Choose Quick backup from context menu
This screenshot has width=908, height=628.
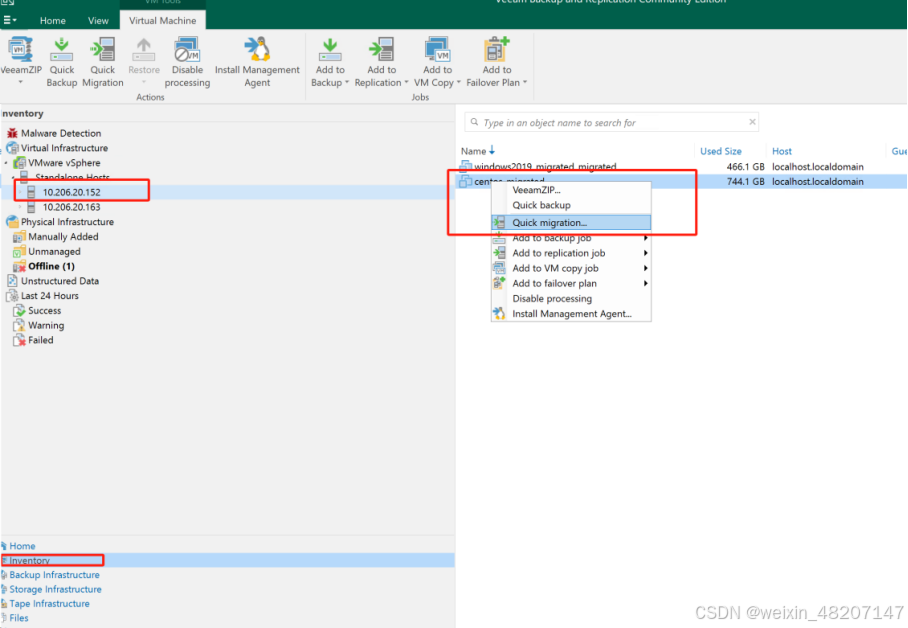[x=571, y=205]
